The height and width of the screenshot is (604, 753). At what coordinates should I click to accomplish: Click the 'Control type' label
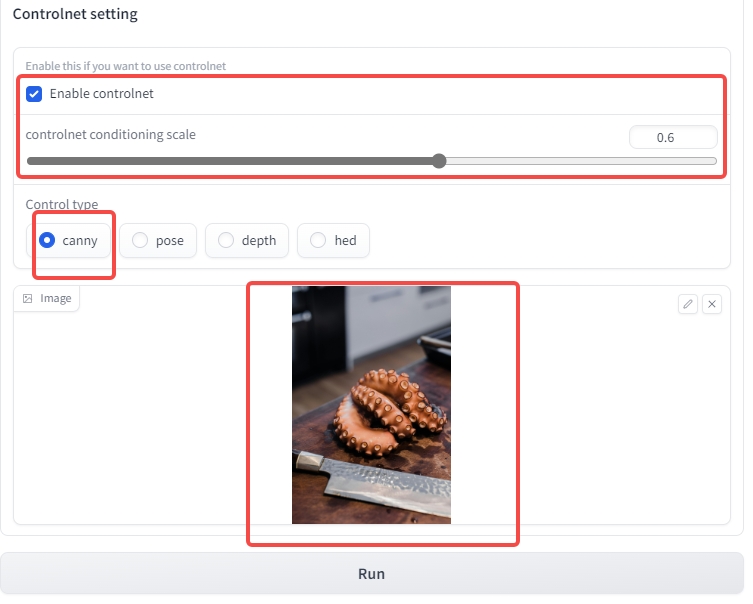pos(62,204)
